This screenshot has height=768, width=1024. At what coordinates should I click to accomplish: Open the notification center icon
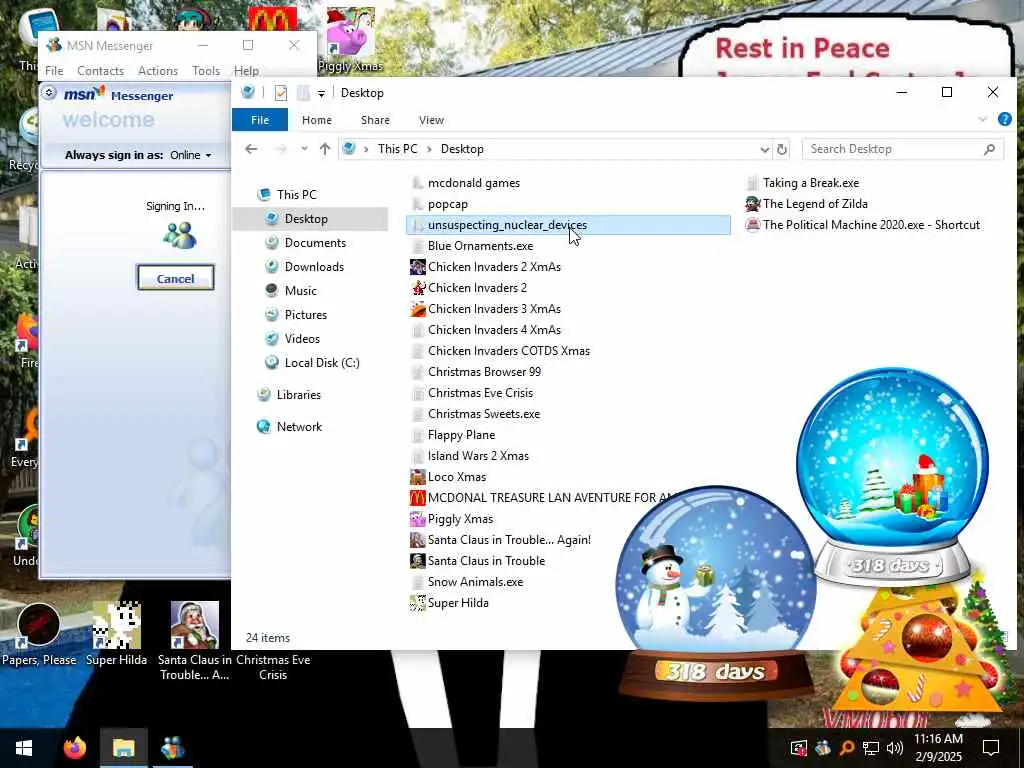click(991, 748)
